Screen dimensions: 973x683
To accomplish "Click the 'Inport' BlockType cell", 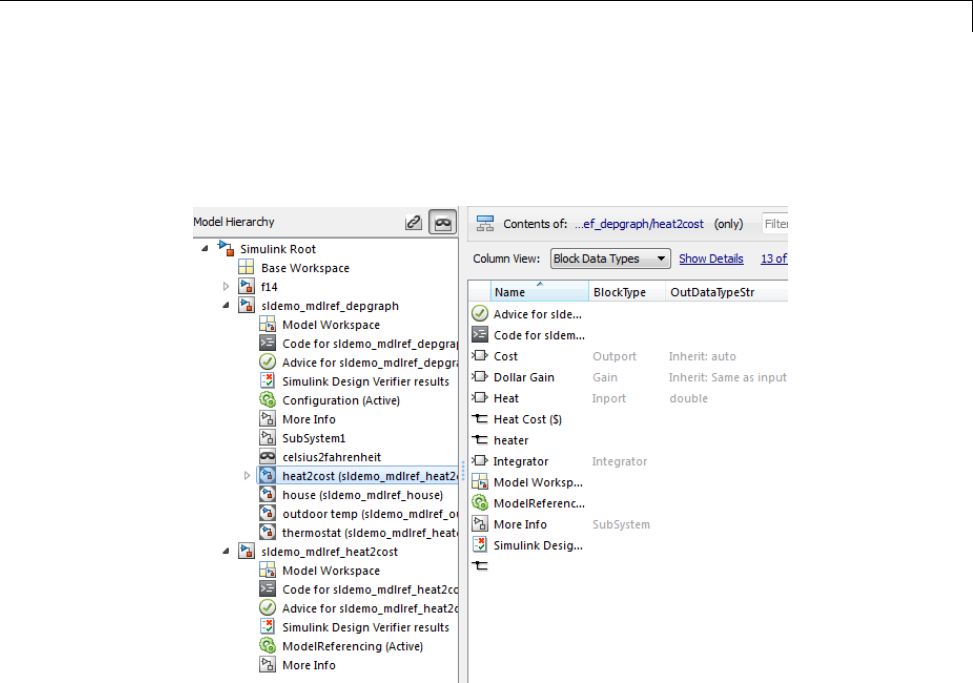I will click(x=609, y=398).
